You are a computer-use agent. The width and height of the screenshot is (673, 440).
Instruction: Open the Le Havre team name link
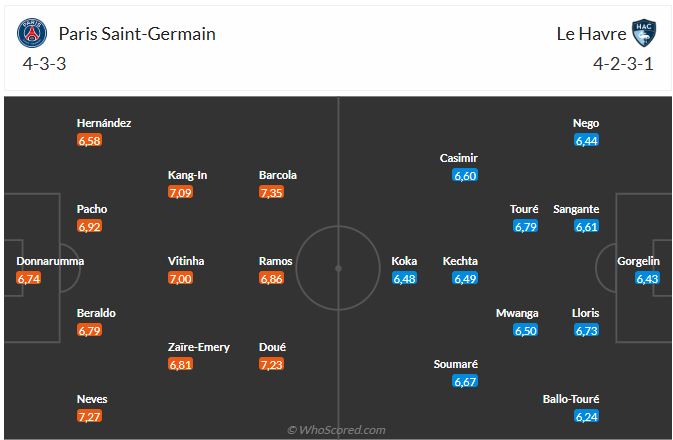click(x=588, y=34)
